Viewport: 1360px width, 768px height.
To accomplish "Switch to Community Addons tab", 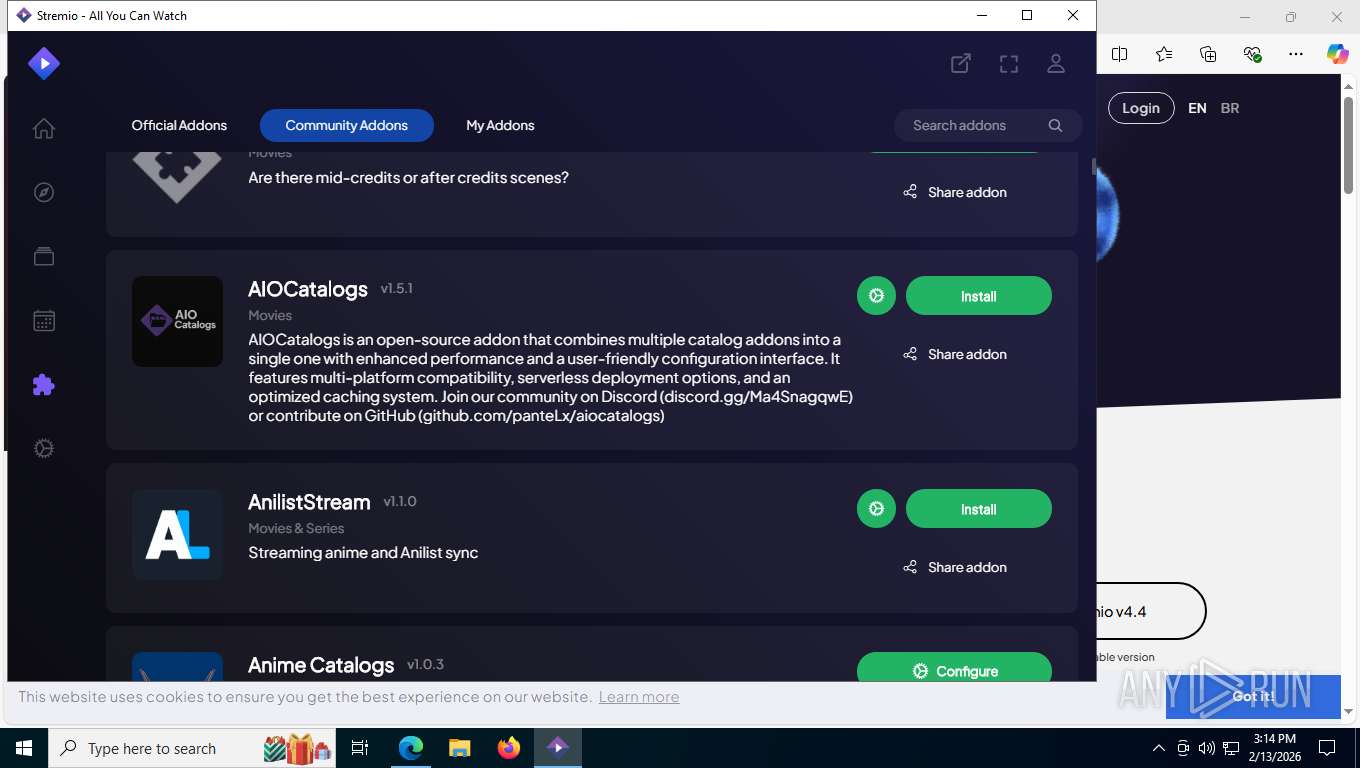I will (x=347, y=125).
